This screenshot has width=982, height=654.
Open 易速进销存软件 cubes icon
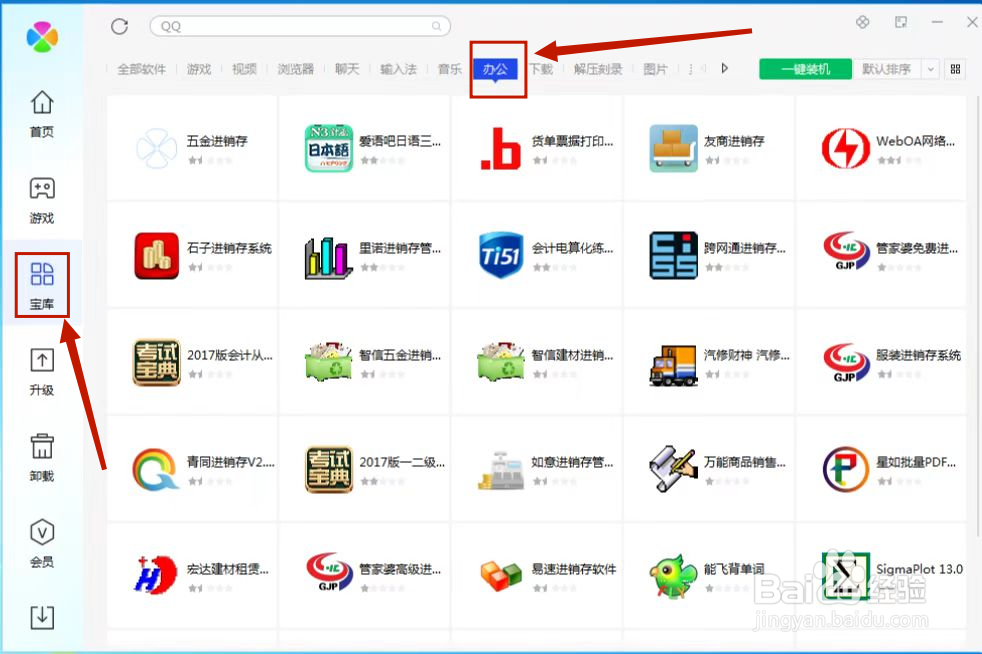(500, 576)
